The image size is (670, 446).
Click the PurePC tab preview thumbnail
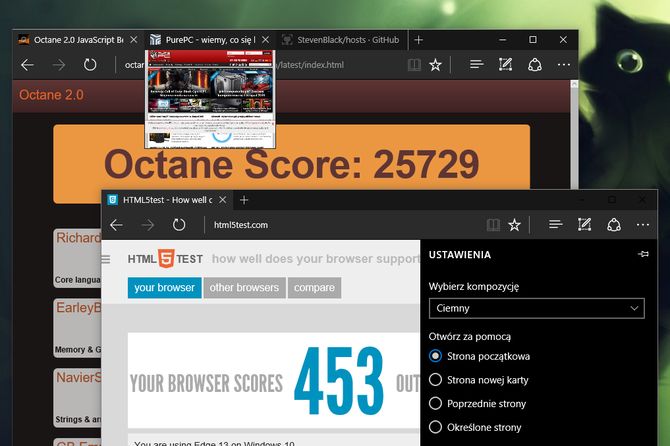coord(210,99)
